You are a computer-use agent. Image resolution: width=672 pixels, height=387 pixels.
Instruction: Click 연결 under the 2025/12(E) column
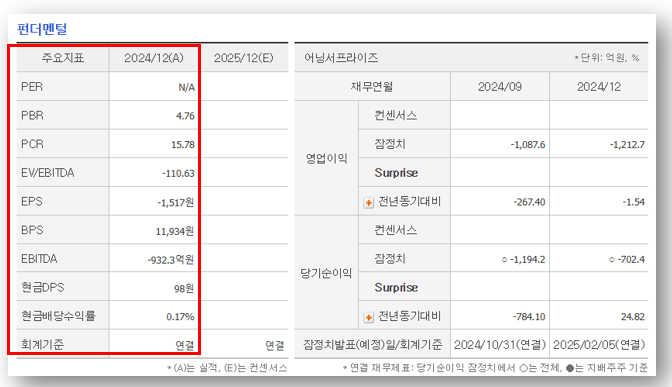(274, 345)
